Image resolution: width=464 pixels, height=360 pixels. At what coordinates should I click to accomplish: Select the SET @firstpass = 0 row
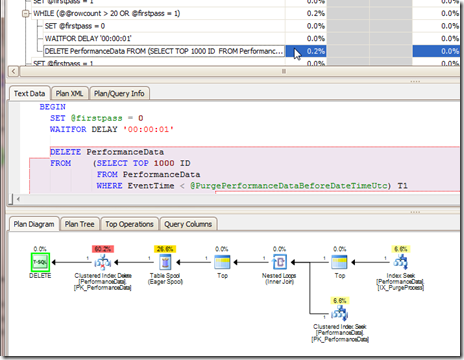tap(75, 26)
